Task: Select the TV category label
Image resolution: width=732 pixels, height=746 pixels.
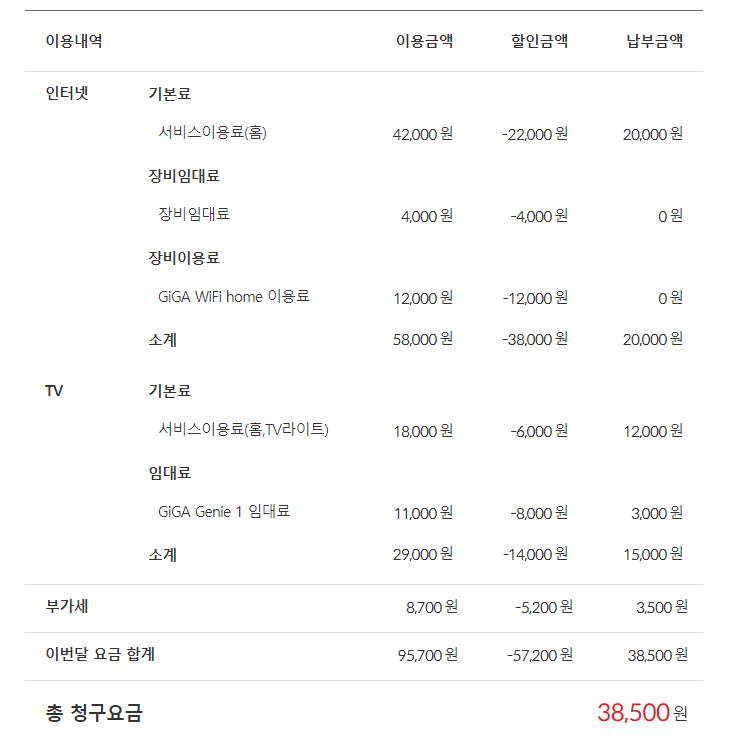Action: 54,390
